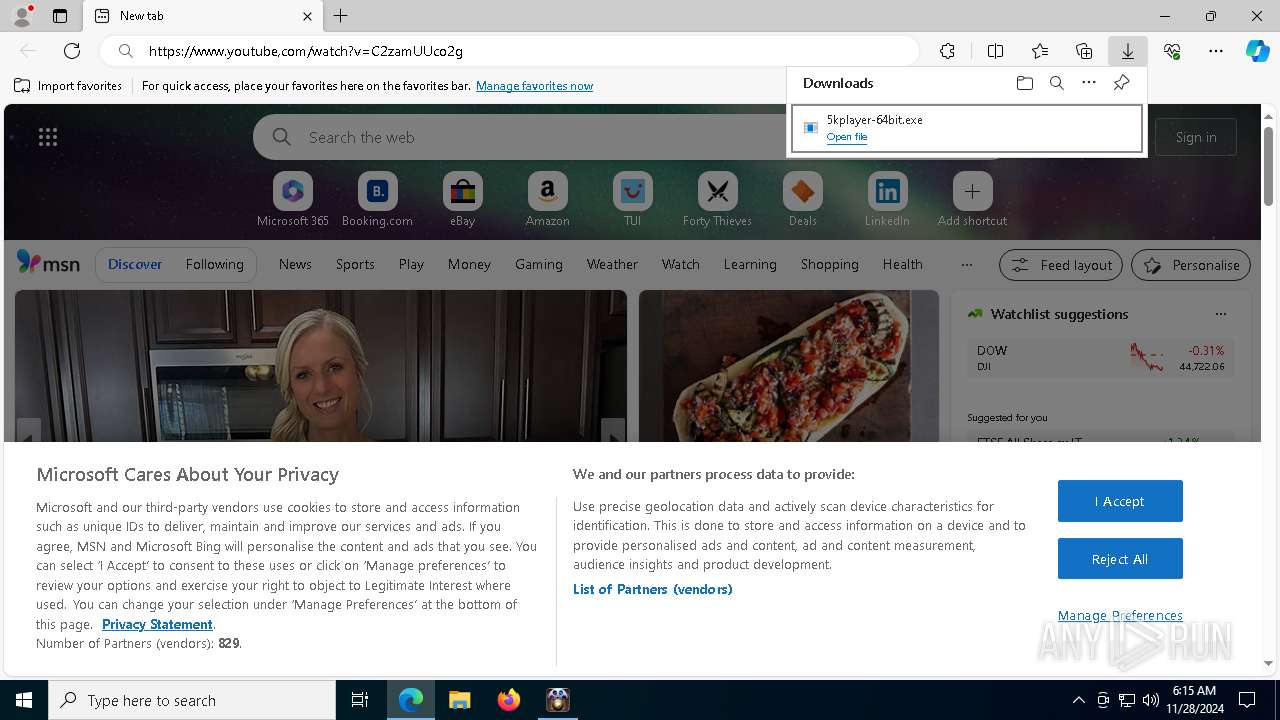1280x720 pixels.
Task: Follow the Manage favorites now link
Action: point(534,86)
